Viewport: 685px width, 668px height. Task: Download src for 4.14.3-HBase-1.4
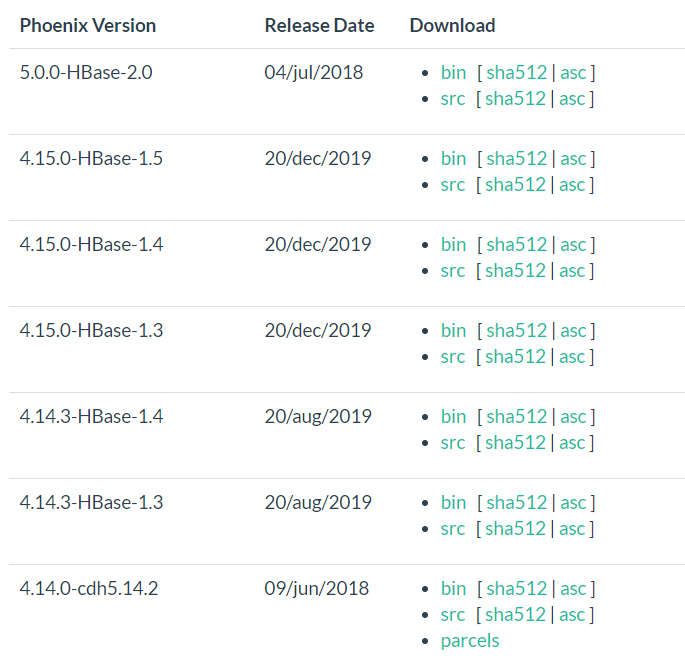click(x=453, y=443)
